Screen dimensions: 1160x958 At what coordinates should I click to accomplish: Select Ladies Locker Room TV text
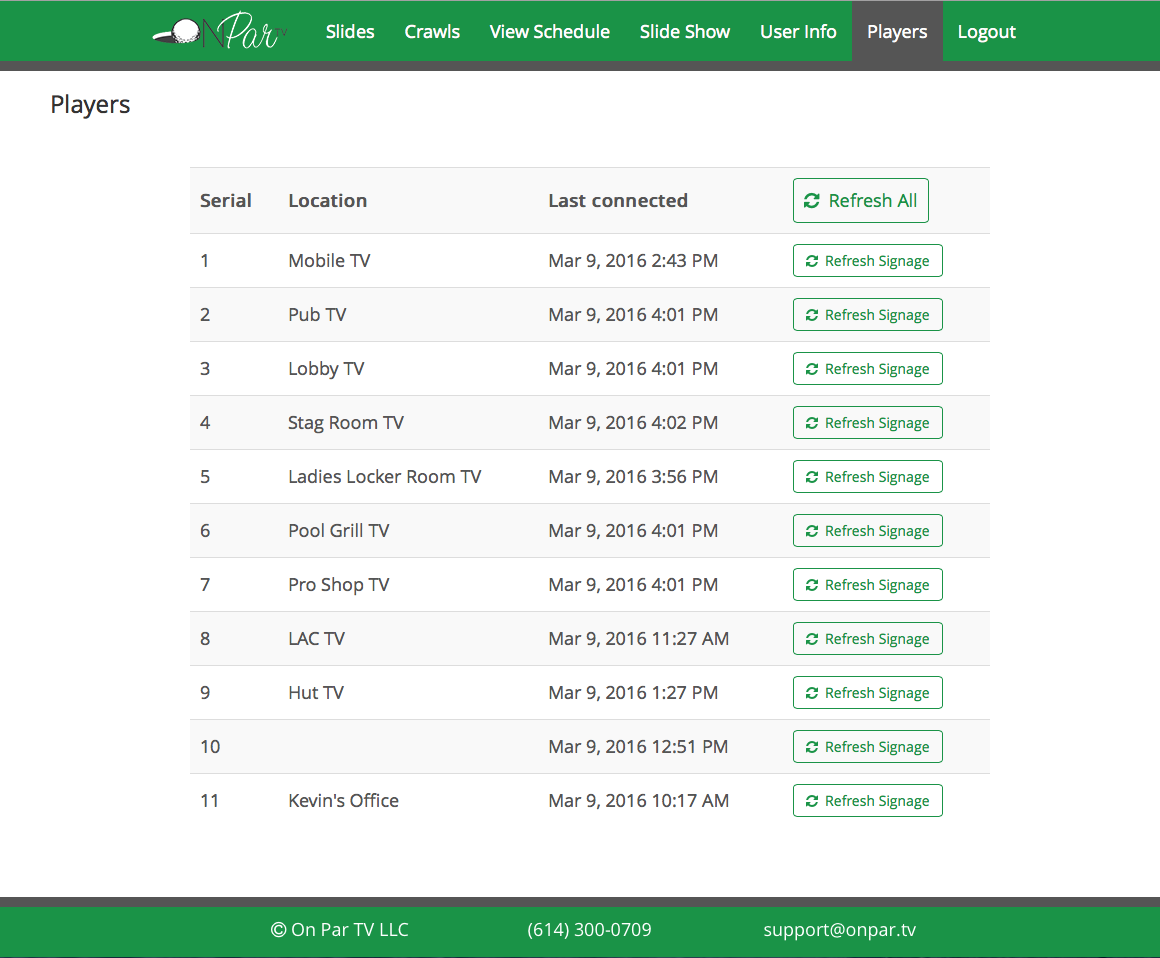click(x=385, y=476)
